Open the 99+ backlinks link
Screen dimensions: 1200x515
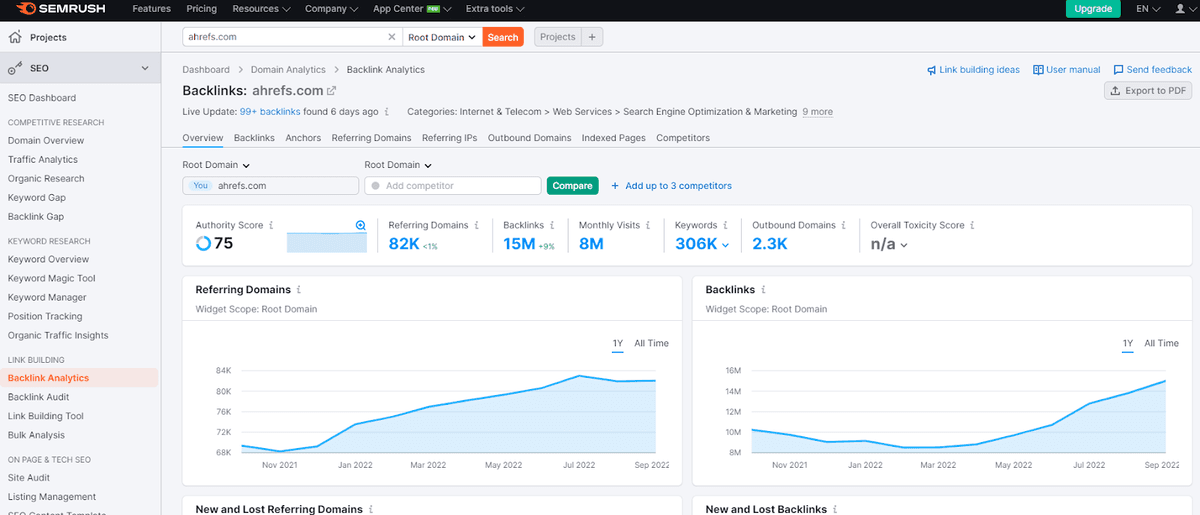point(269,112)
